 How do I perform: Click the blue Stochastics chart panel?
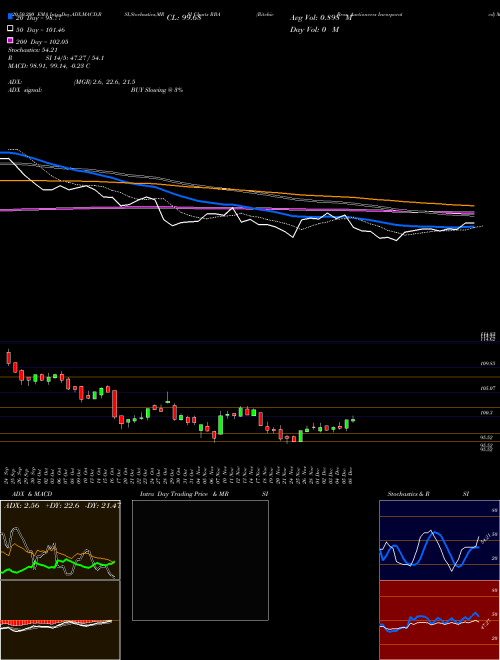[x=439, y=540]
